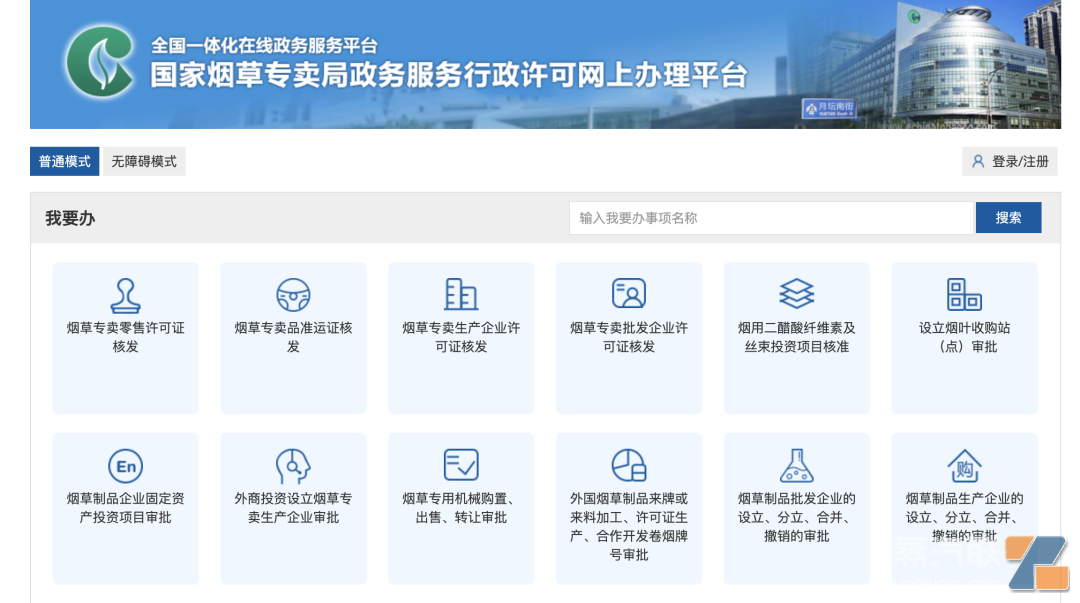Select the 烟草专卖零售许可证核发 stamp icon

(x=125, y=295)
